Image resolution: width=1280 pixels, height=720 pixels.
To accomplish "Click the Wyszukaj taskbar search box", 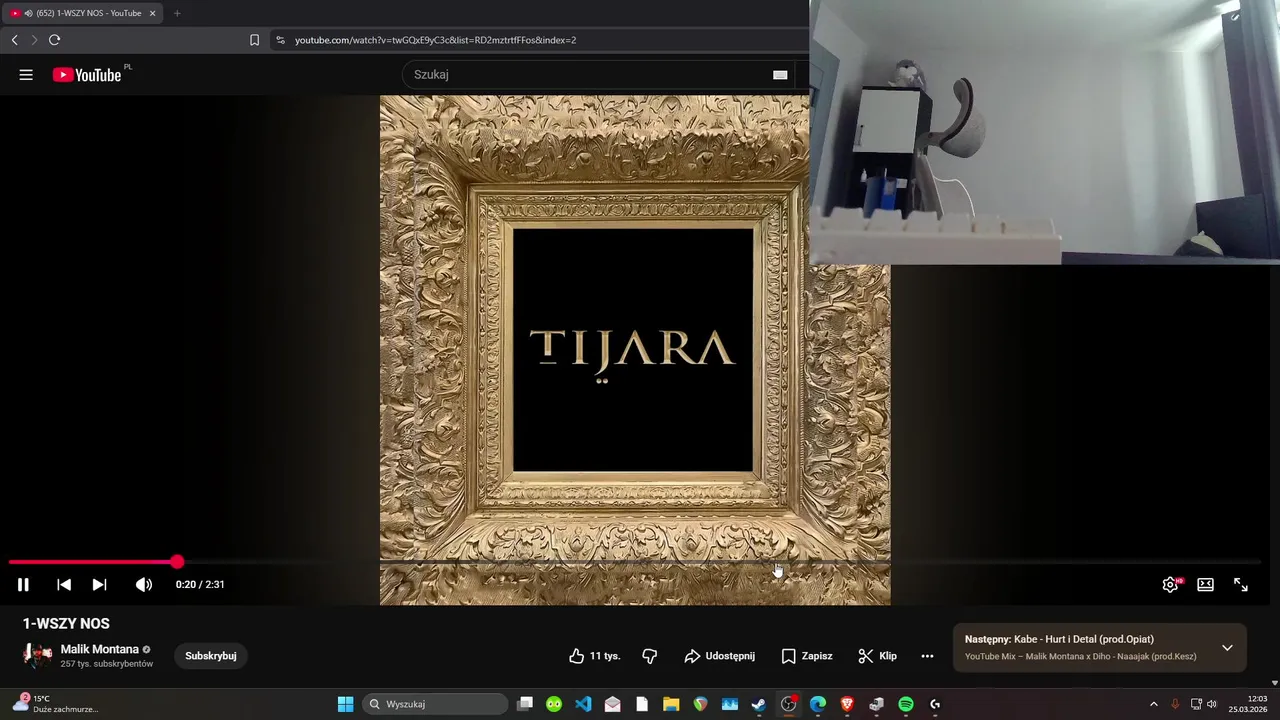I will [x=435, y=704].
